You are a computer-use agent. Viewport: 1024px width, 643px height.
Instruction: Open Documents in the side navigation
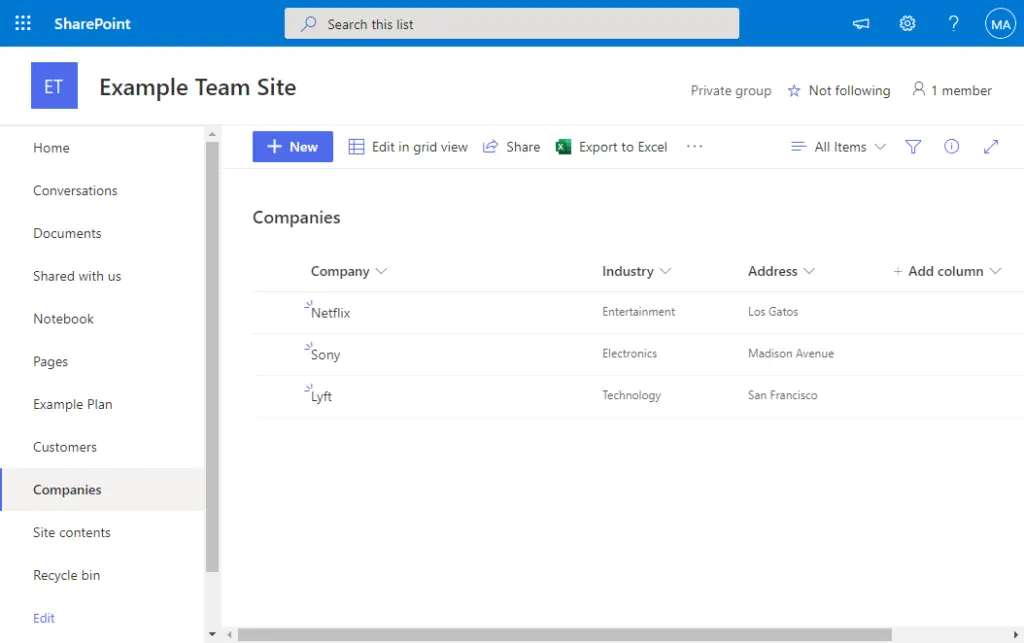point(67,234)
